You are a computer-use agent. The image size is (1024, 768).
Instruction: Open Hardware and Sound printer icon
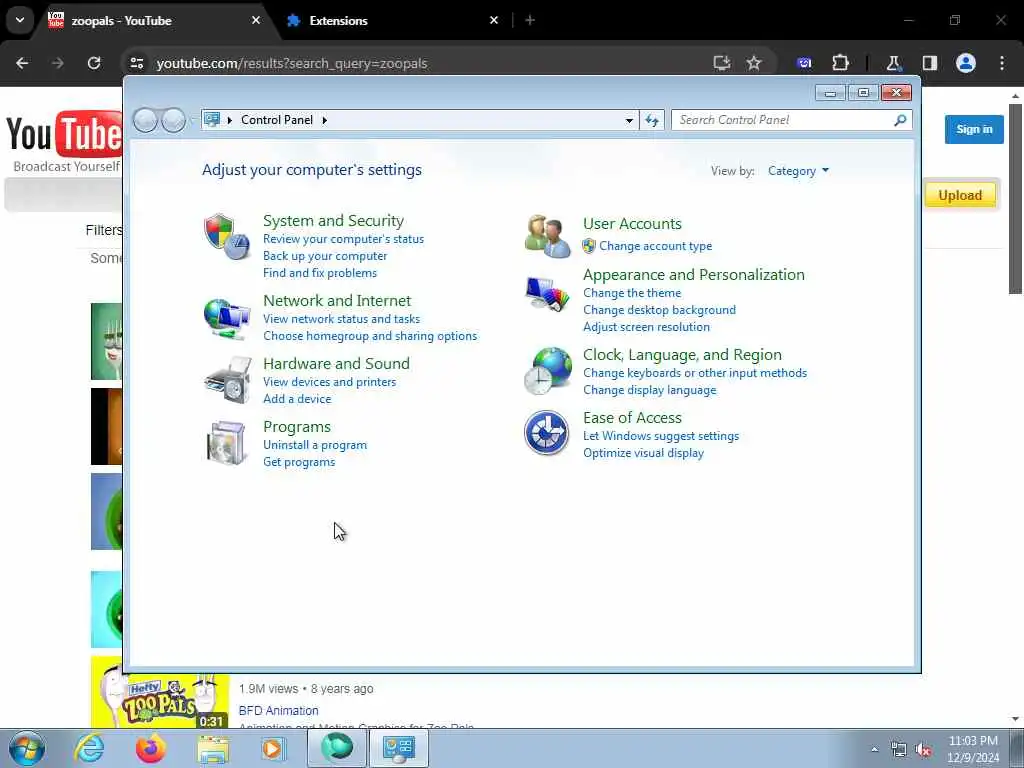pos(227,380)
